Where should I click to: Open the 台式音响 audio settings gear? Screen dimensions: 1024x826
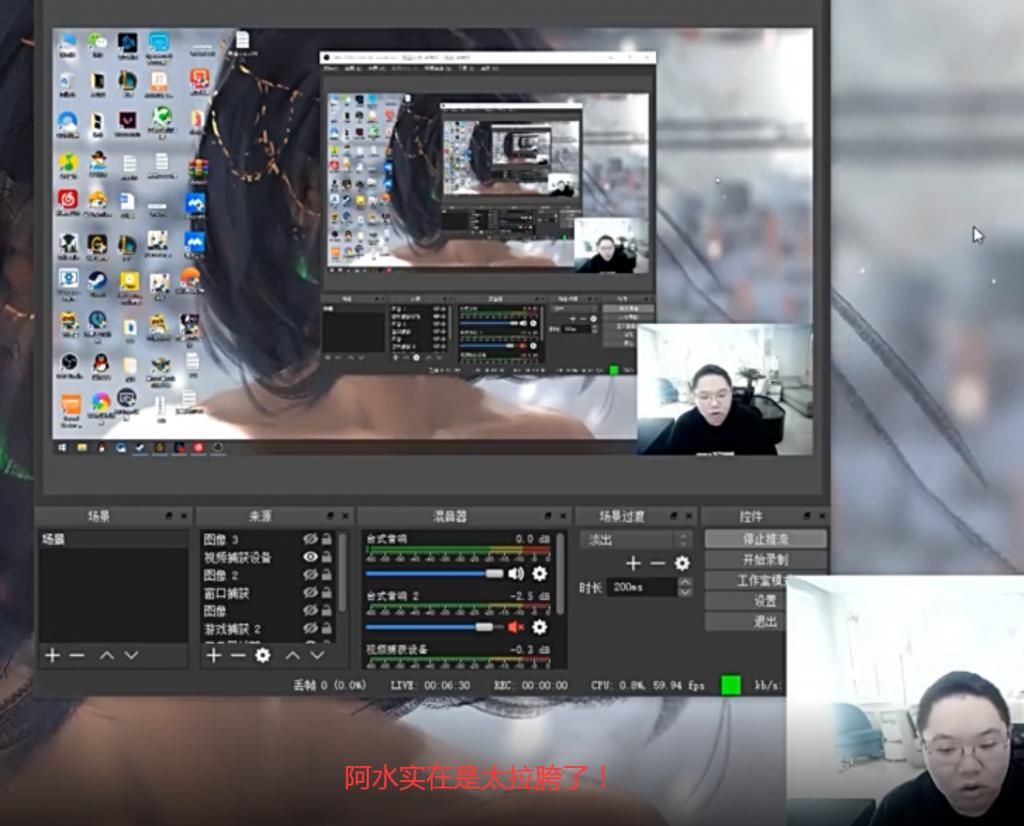(x=539, y=573)
